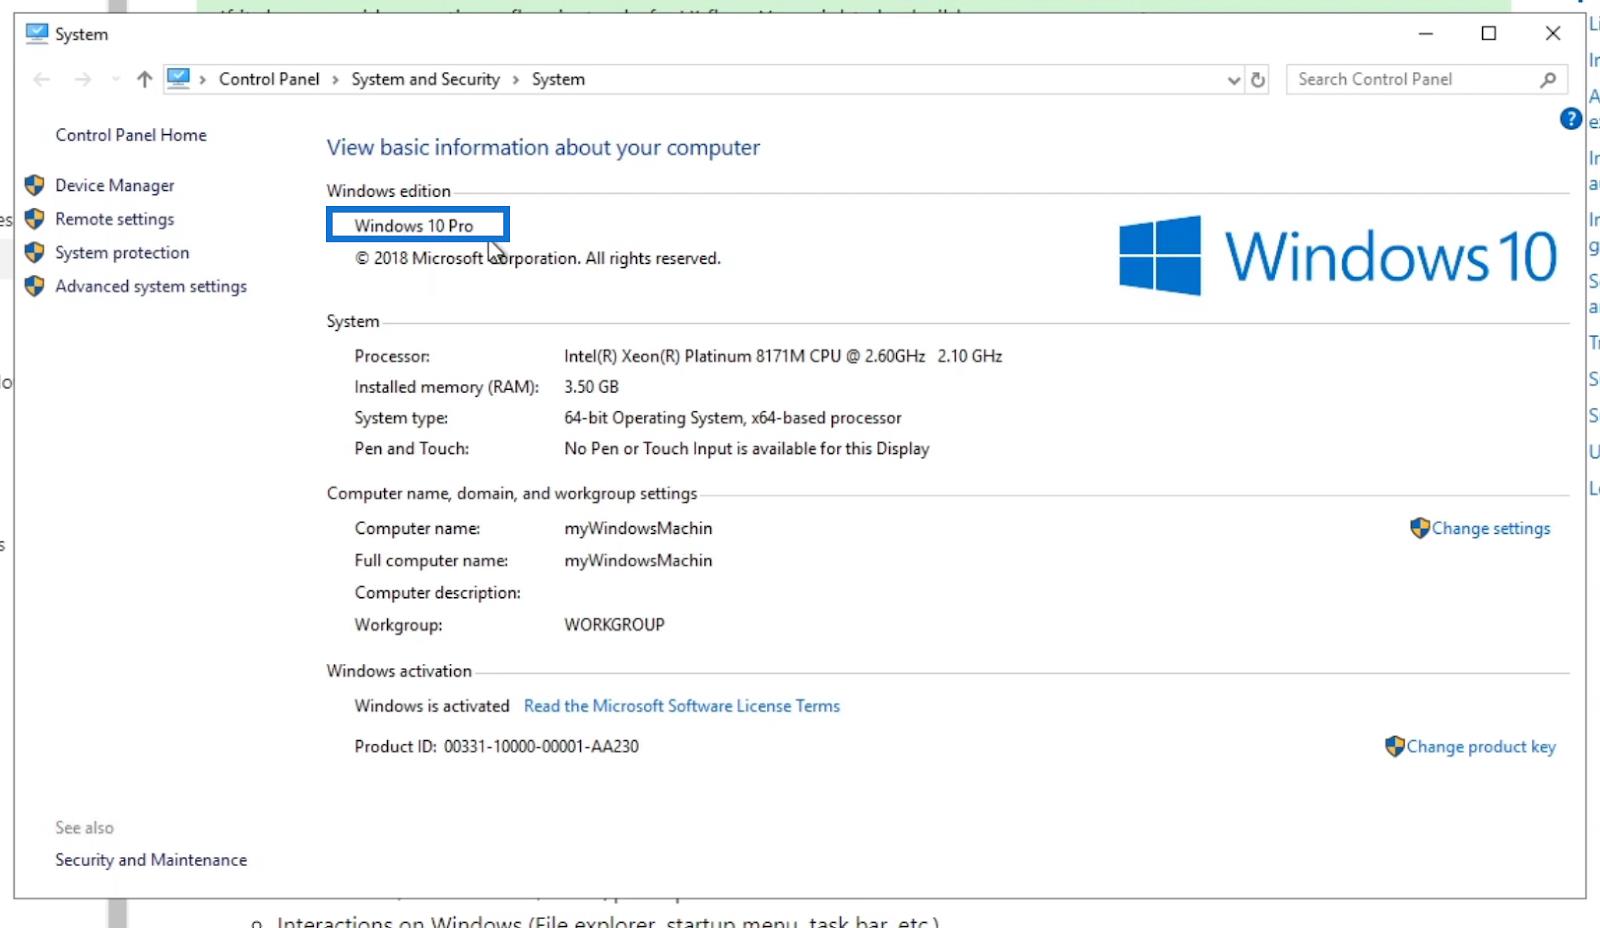Click the Windows 10 Pro edition text
This screenshot has width=1600, height=928.
[414, 226]
